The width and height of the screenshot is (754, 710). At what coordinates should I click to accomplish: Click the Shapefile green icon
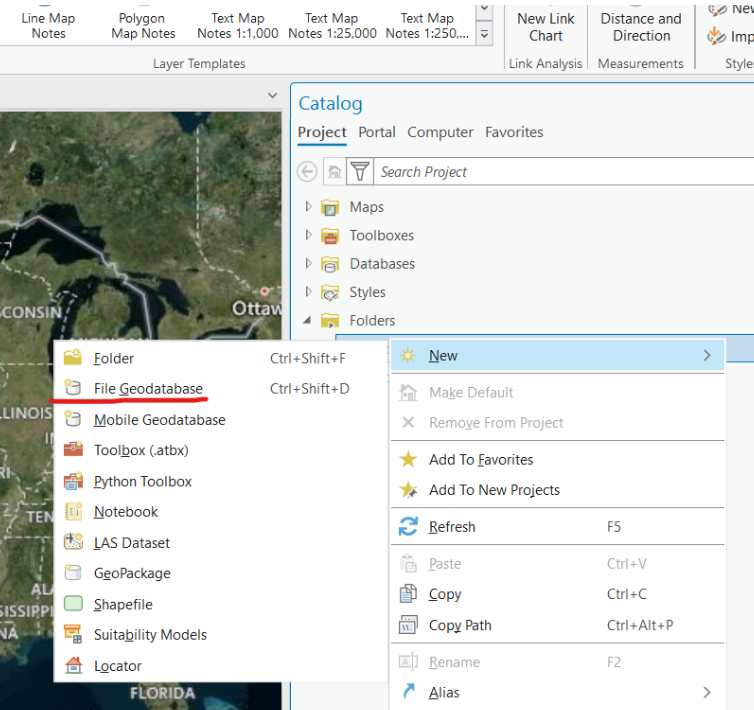[73, 603]
